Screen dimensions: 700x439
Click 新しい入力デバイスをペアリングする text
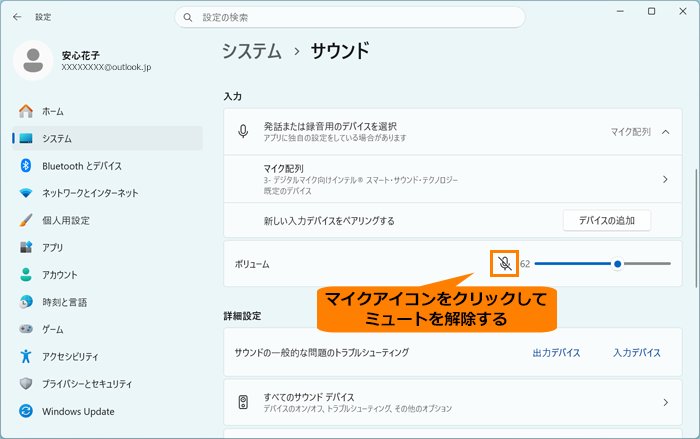tap(329, 221)
